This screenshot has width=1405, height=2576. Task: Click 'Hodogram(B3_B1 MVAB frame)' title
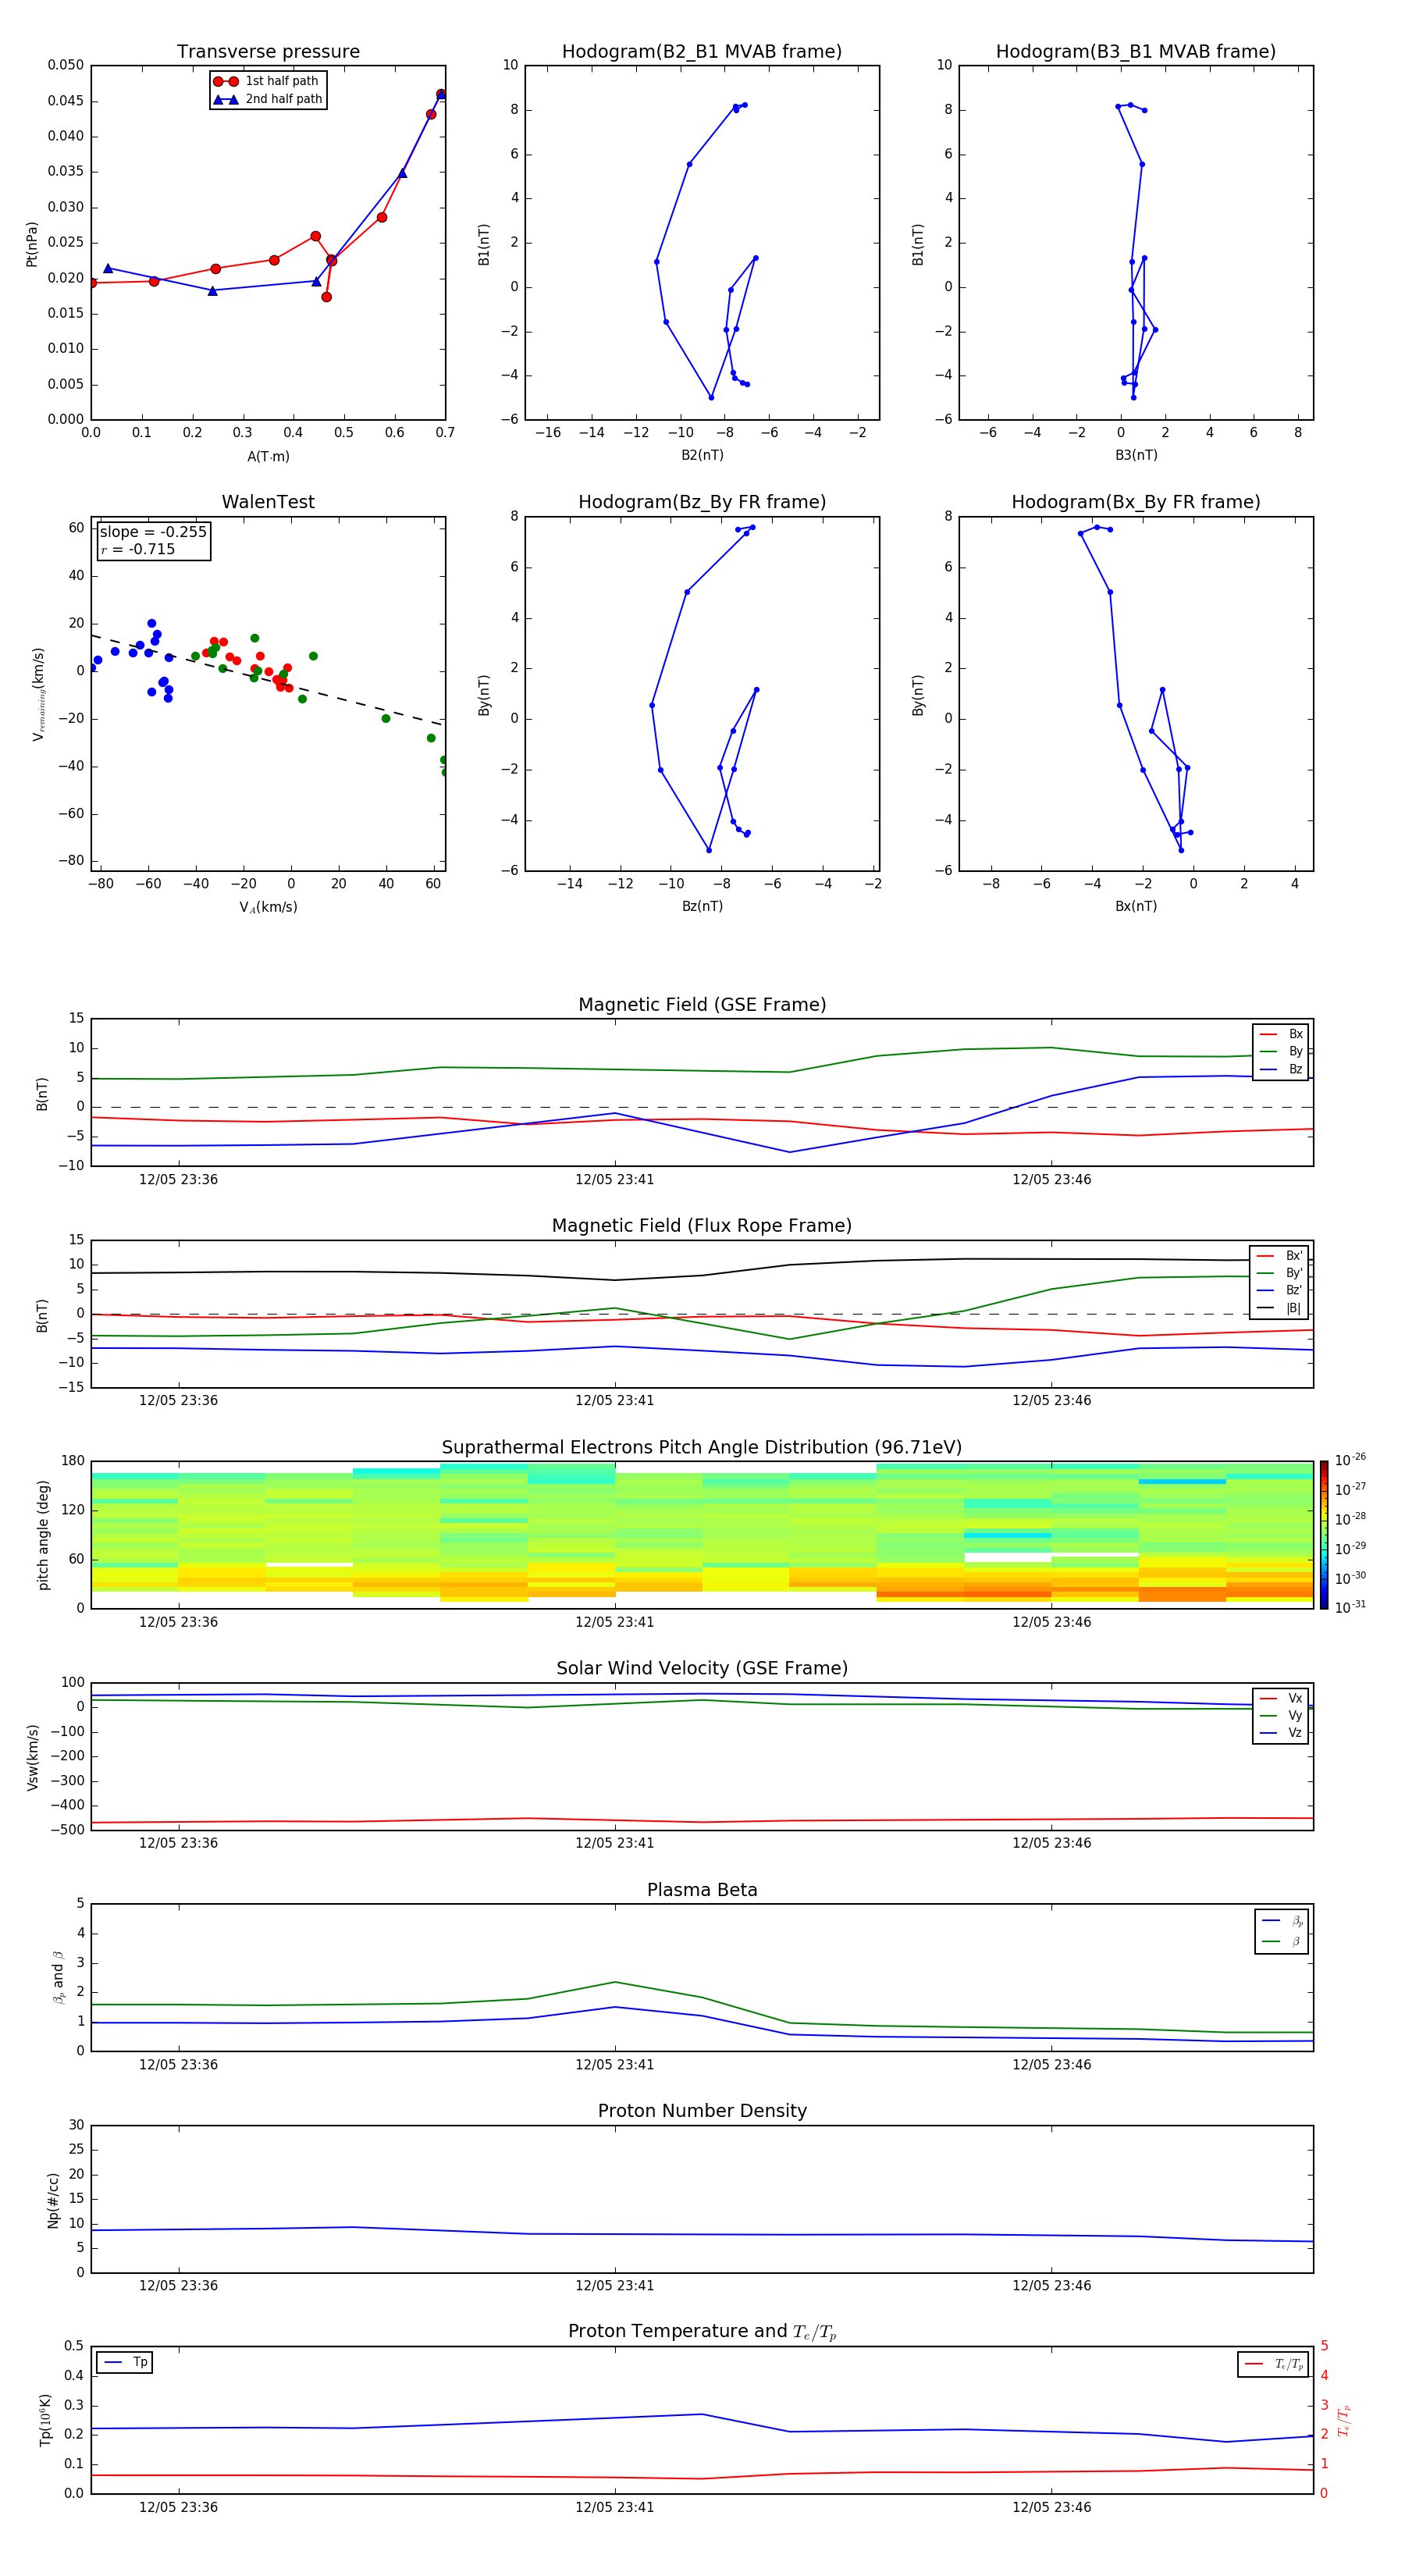pyautogui.click(x=1136, y=52)
